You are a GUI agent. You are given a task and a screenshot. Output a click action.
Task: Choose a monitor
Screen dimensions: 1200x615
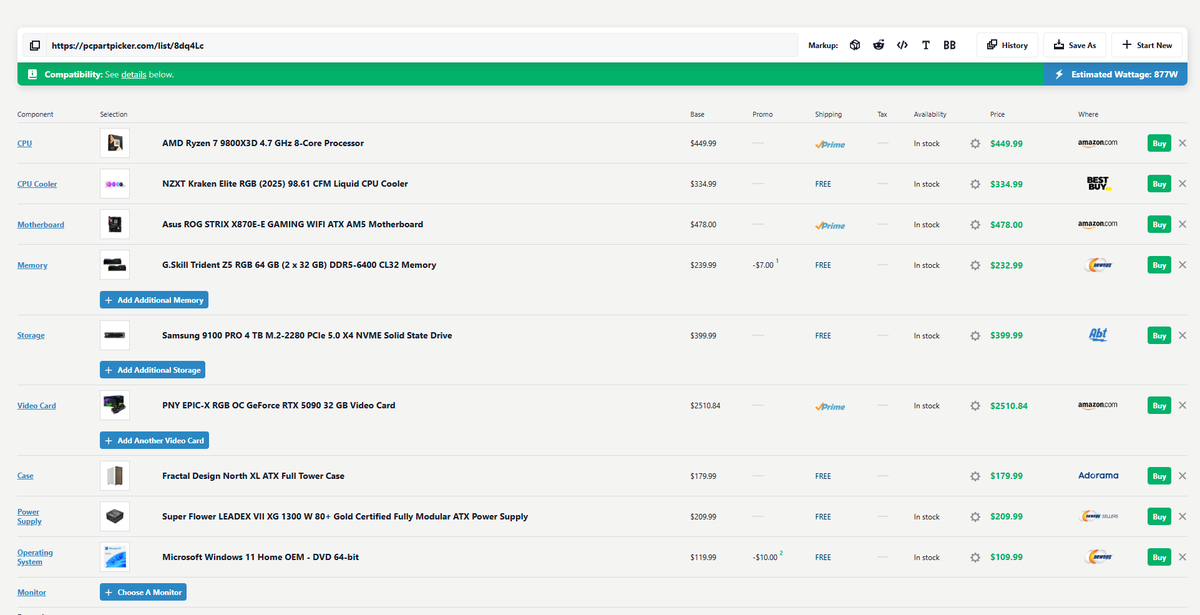[143, 592]
